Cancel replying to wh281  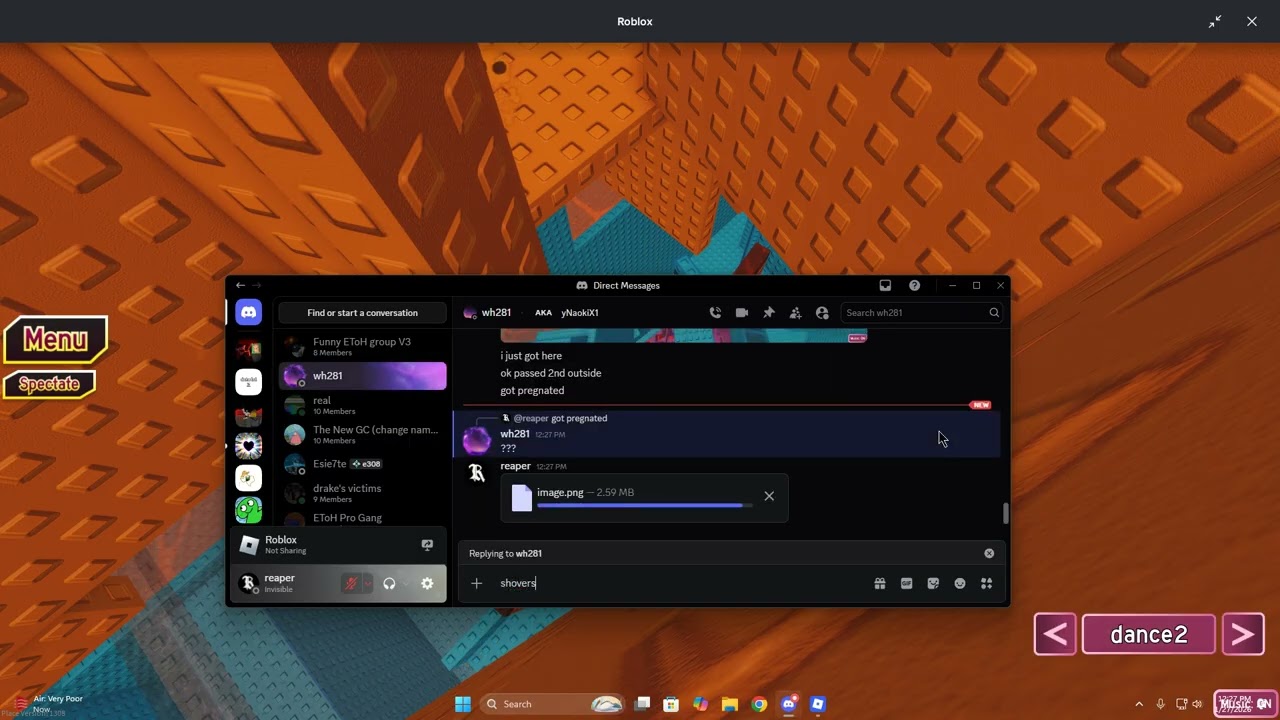[x=989, y=553]
